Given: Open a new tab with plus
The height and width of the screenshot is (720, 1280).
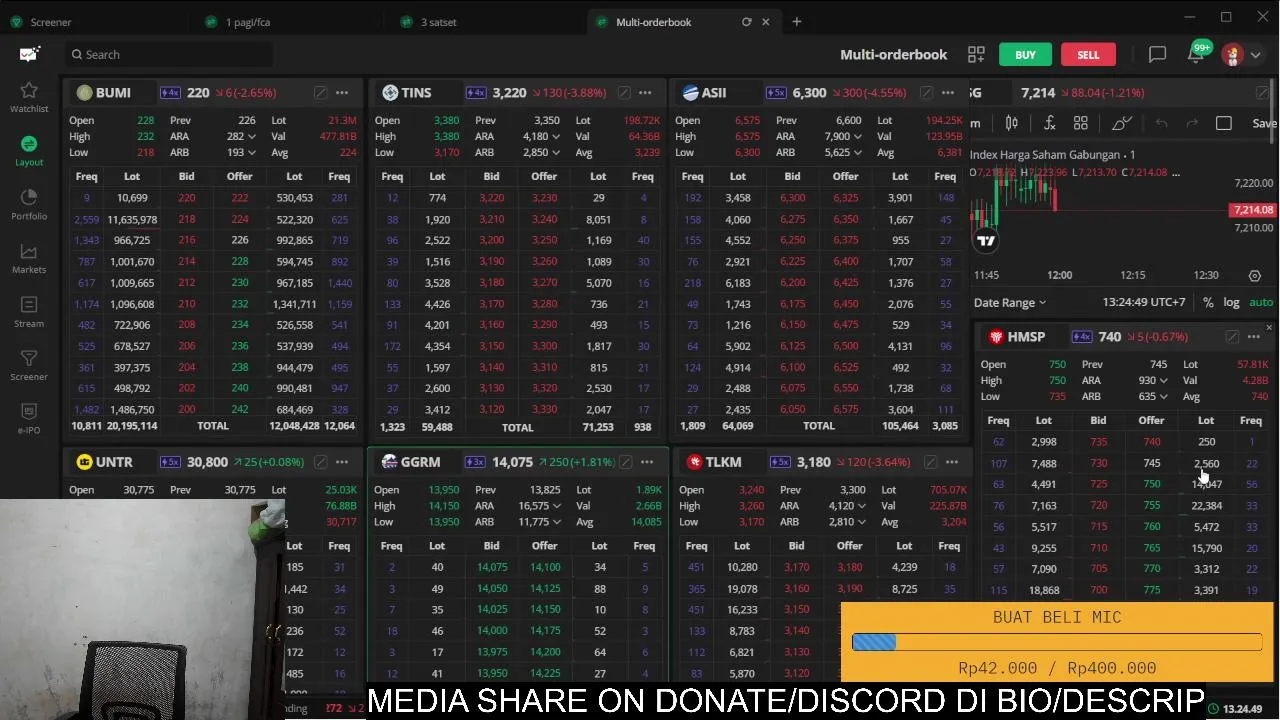Looking at the screenshot, I should tap(797, 22).
